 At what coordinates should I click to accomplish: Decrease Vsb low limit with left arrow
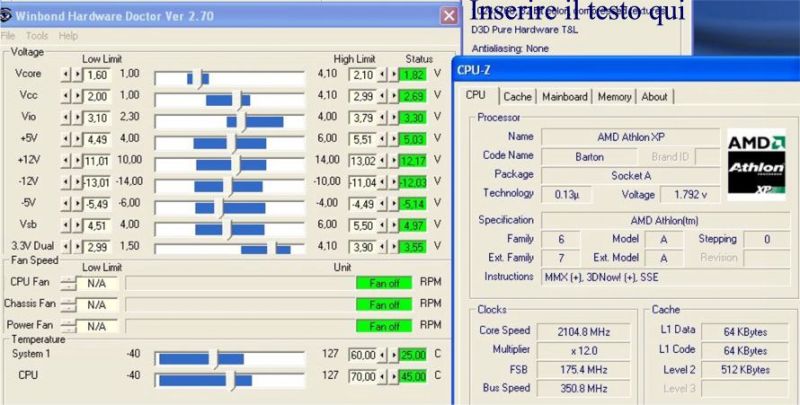coord(66,225)
